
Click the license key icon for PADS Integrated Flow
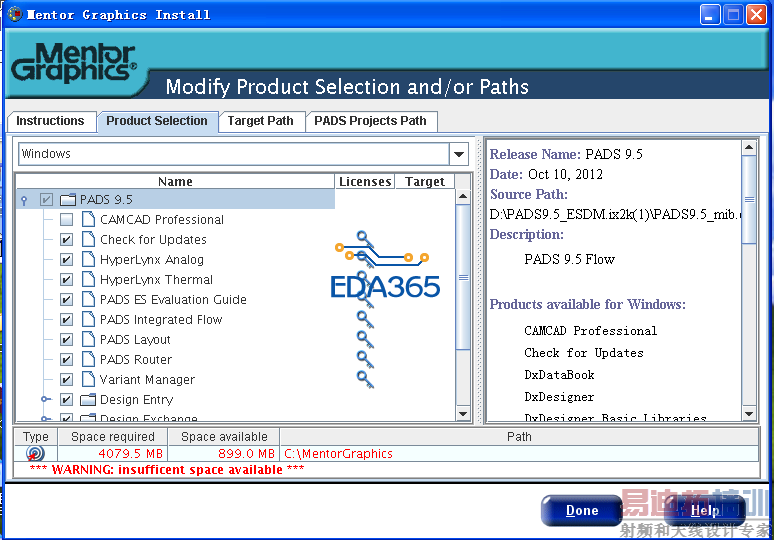coord(365,319)
